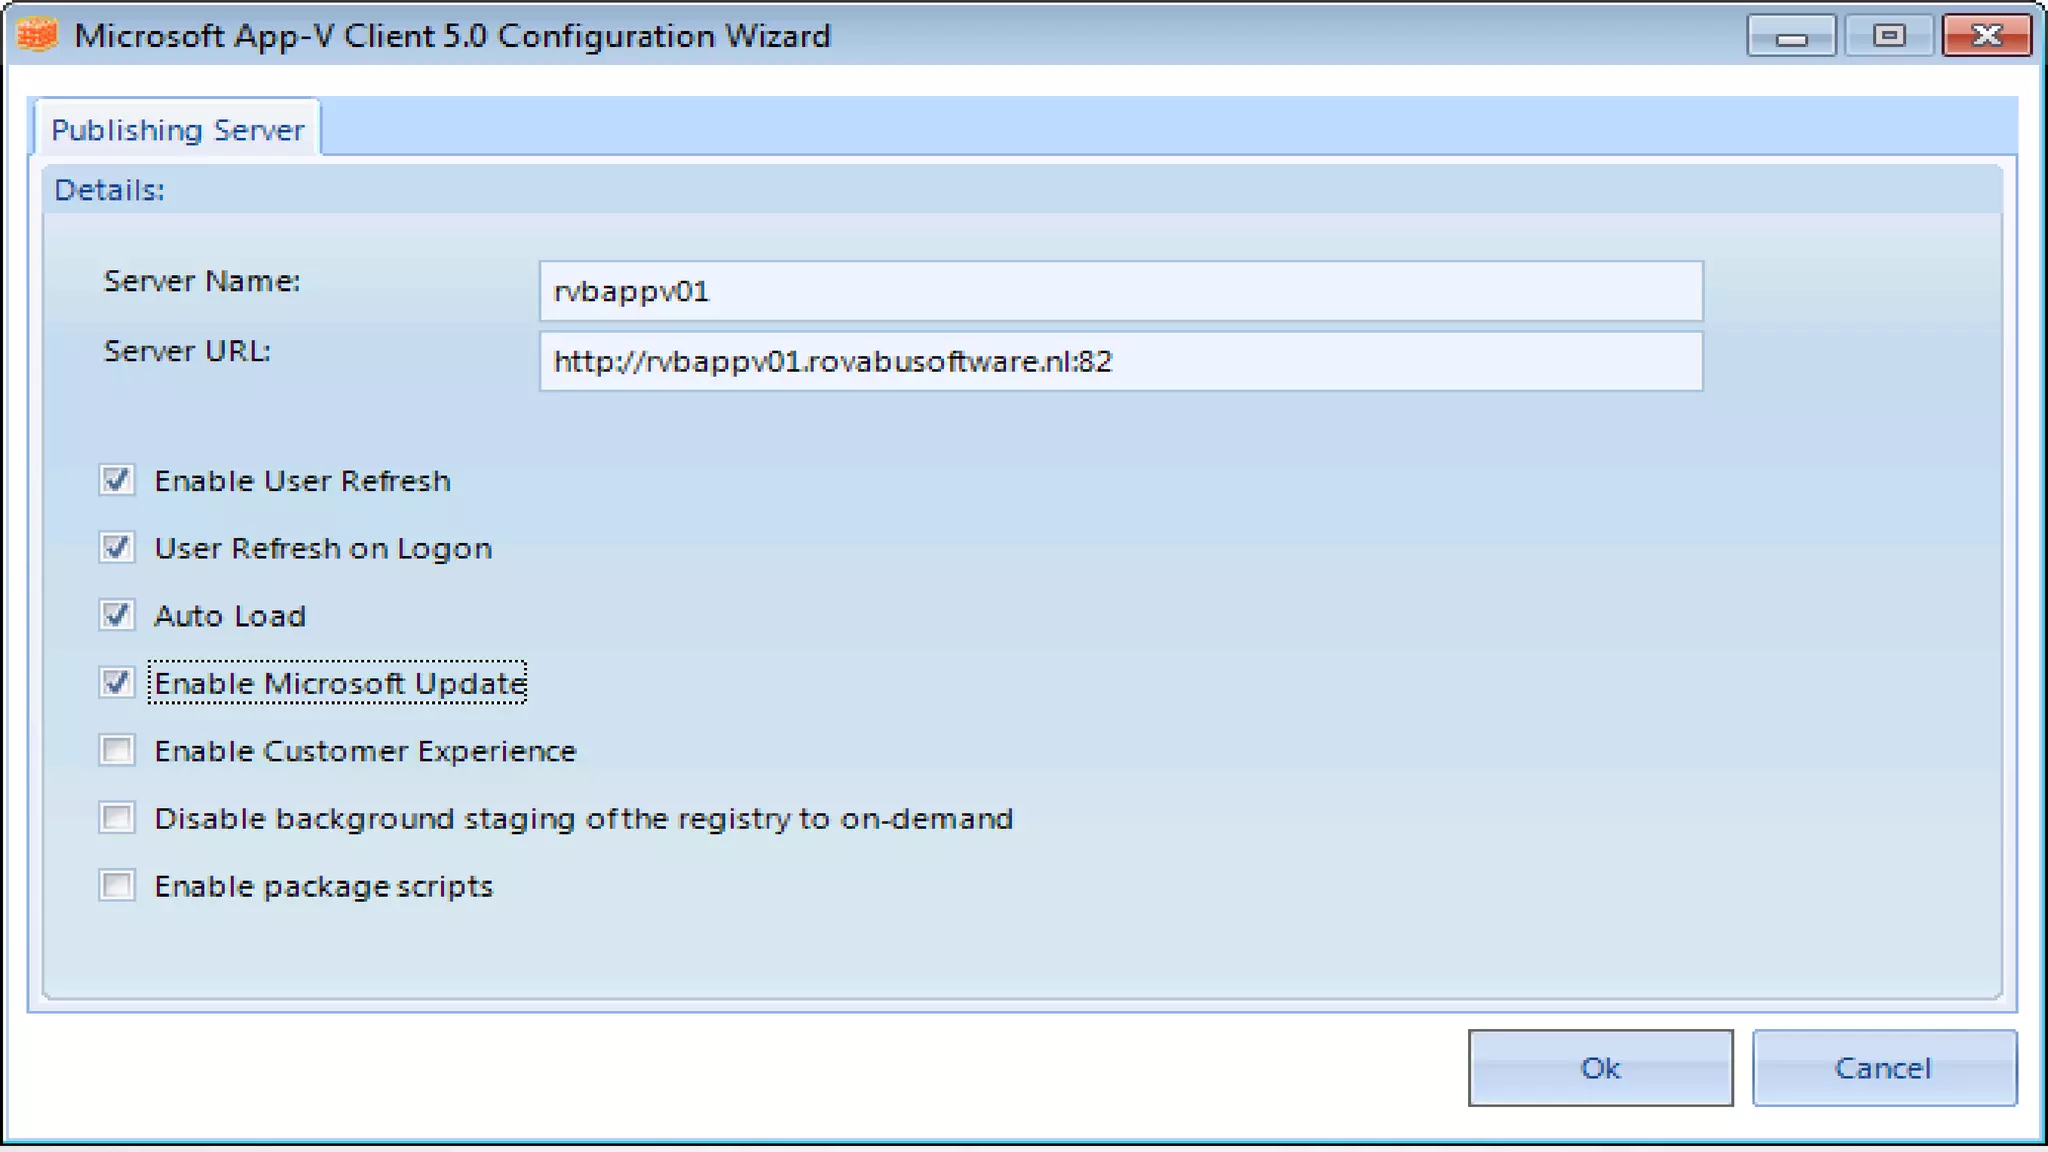The image size is (2048, 1152).
Task: Uncheck Enable User Refresh checkbox
Action: (x=117, y=480)
